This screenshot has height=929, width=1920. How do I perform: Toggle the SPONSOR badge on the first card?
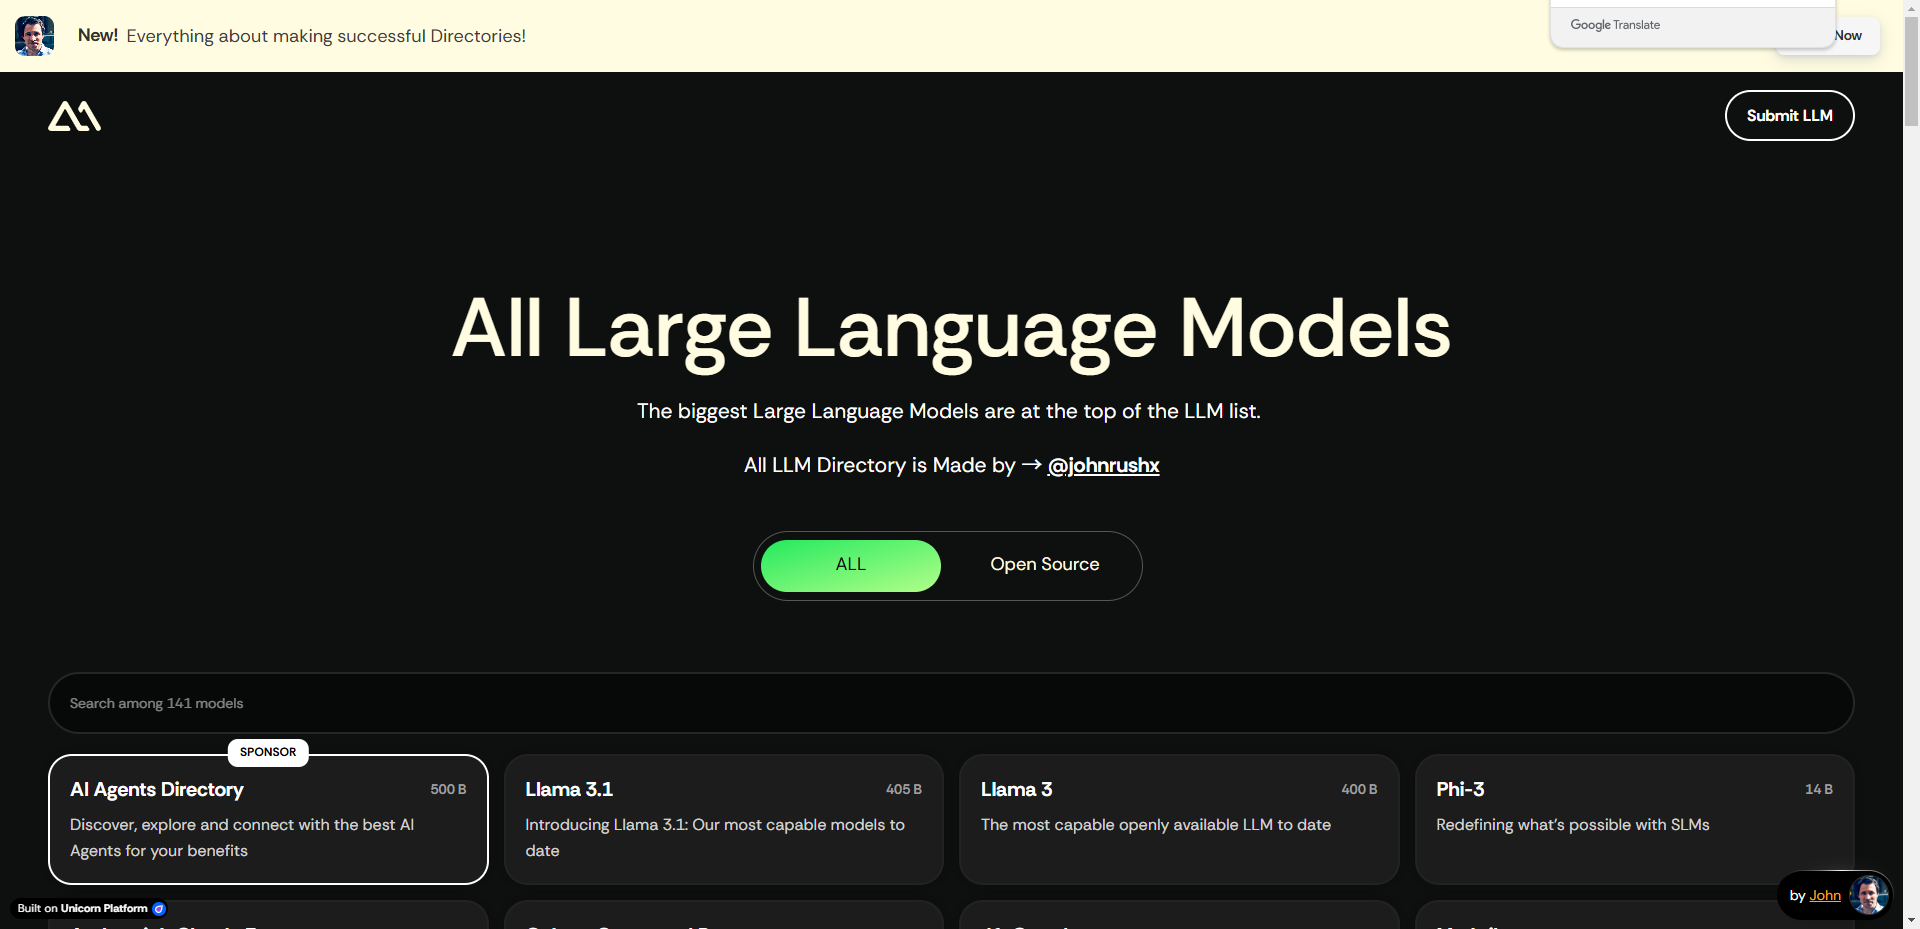coord(267,752)
